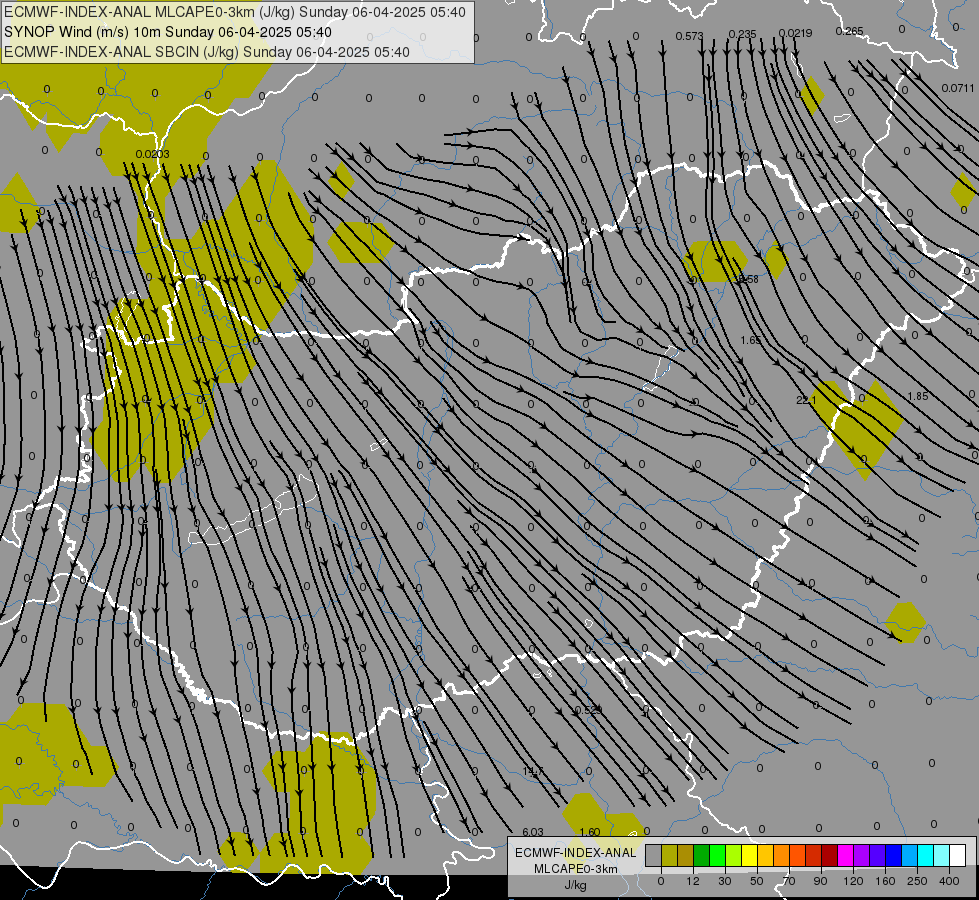
Task: Click the gray swatch in the legend
Action: click(653, 855)
